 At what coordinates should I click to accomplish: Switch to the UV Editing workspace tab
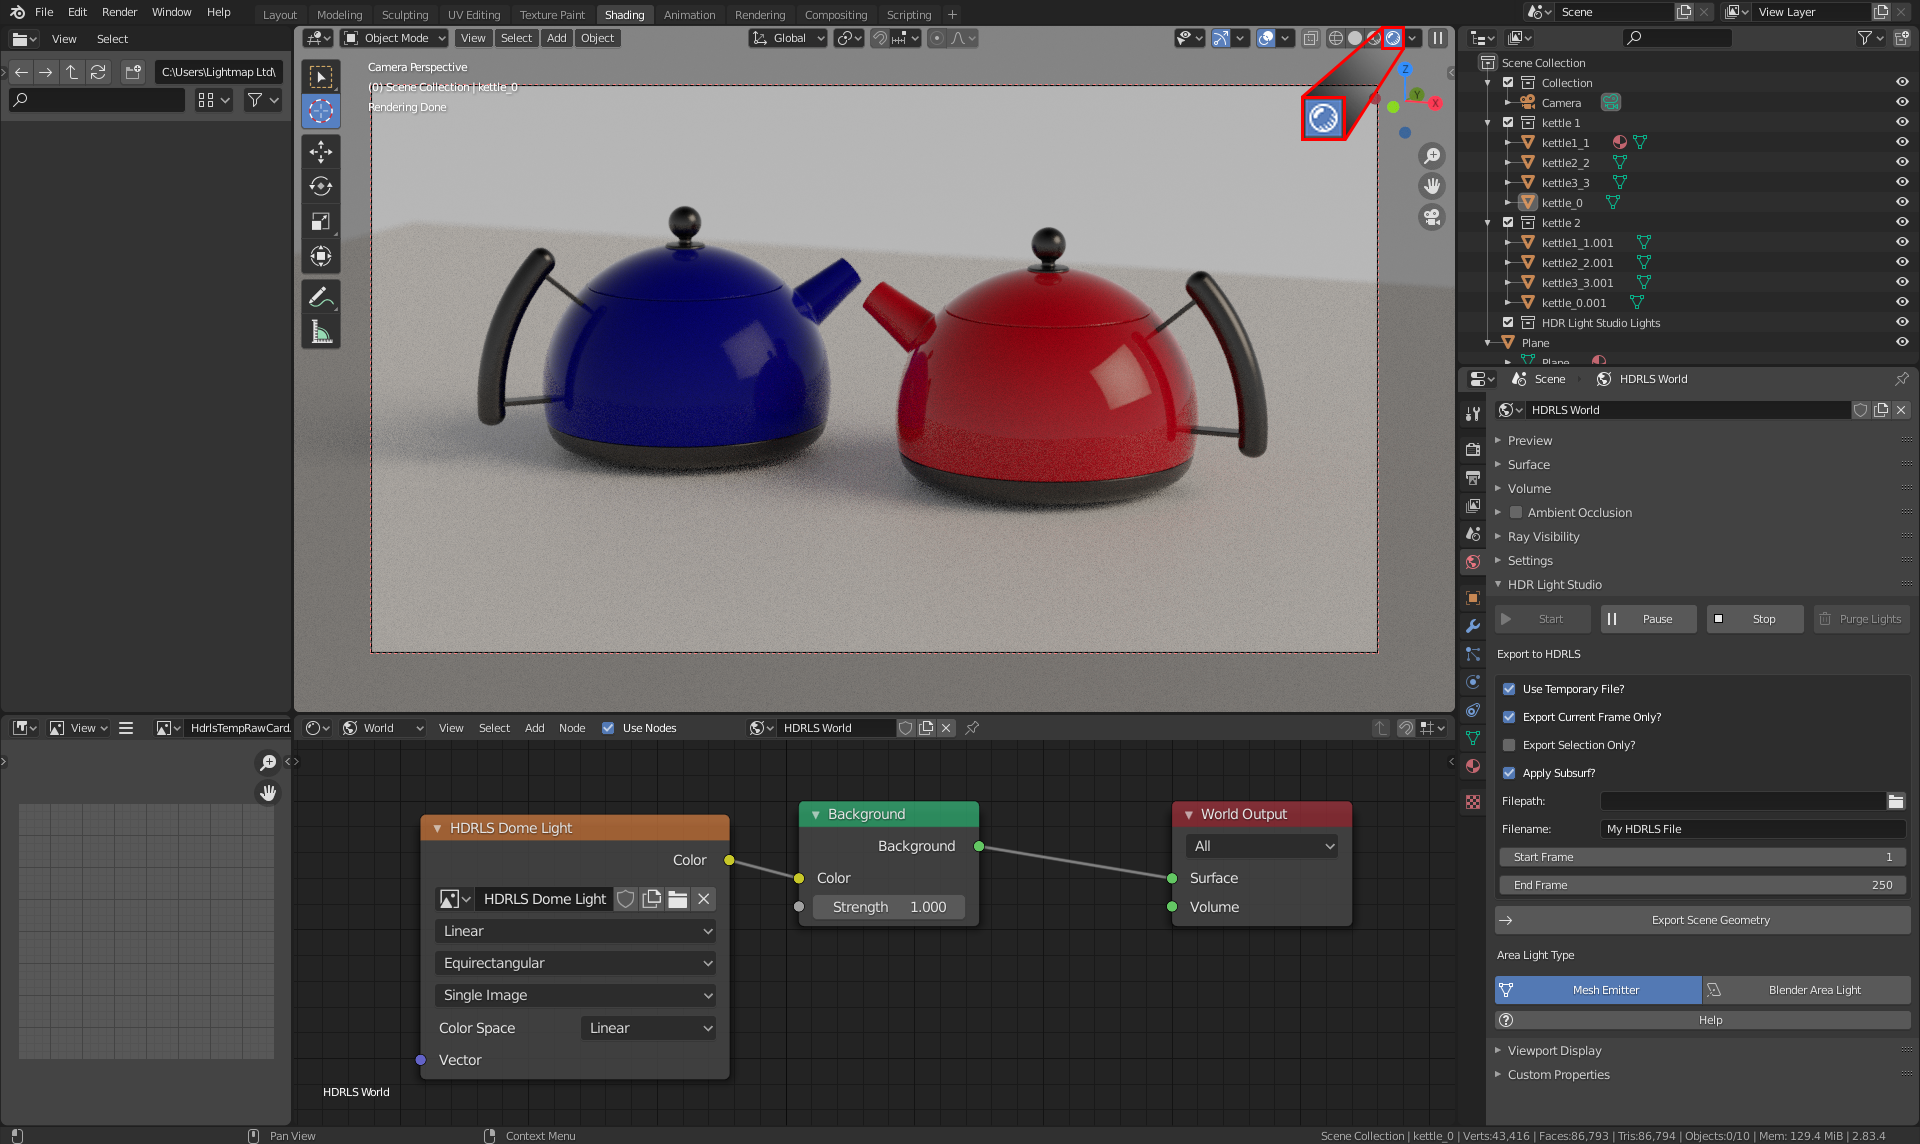[x=474, y=15]
